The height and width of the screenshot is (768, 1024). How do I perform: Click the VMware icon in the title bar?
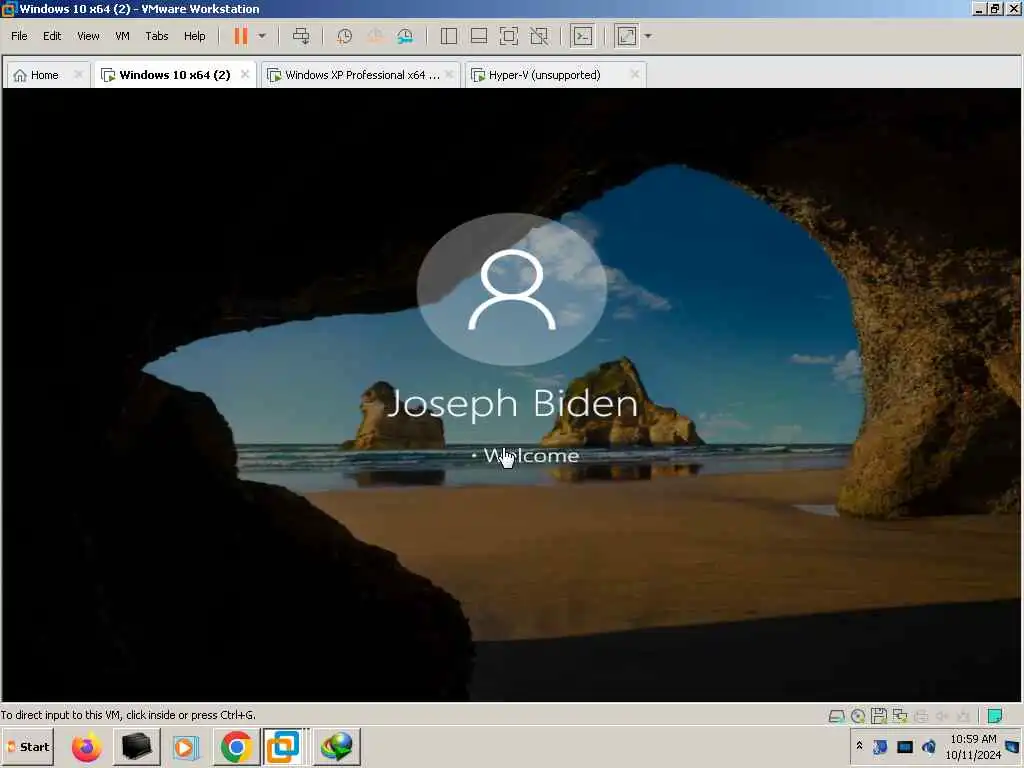coord(9,8)
